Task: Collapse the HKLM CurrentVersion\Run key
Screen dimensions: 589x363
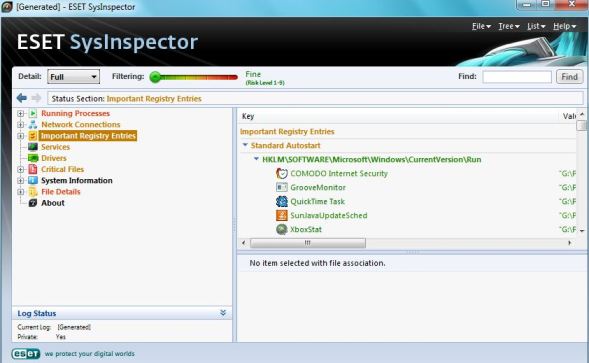Action: click(x=256, y=159)
